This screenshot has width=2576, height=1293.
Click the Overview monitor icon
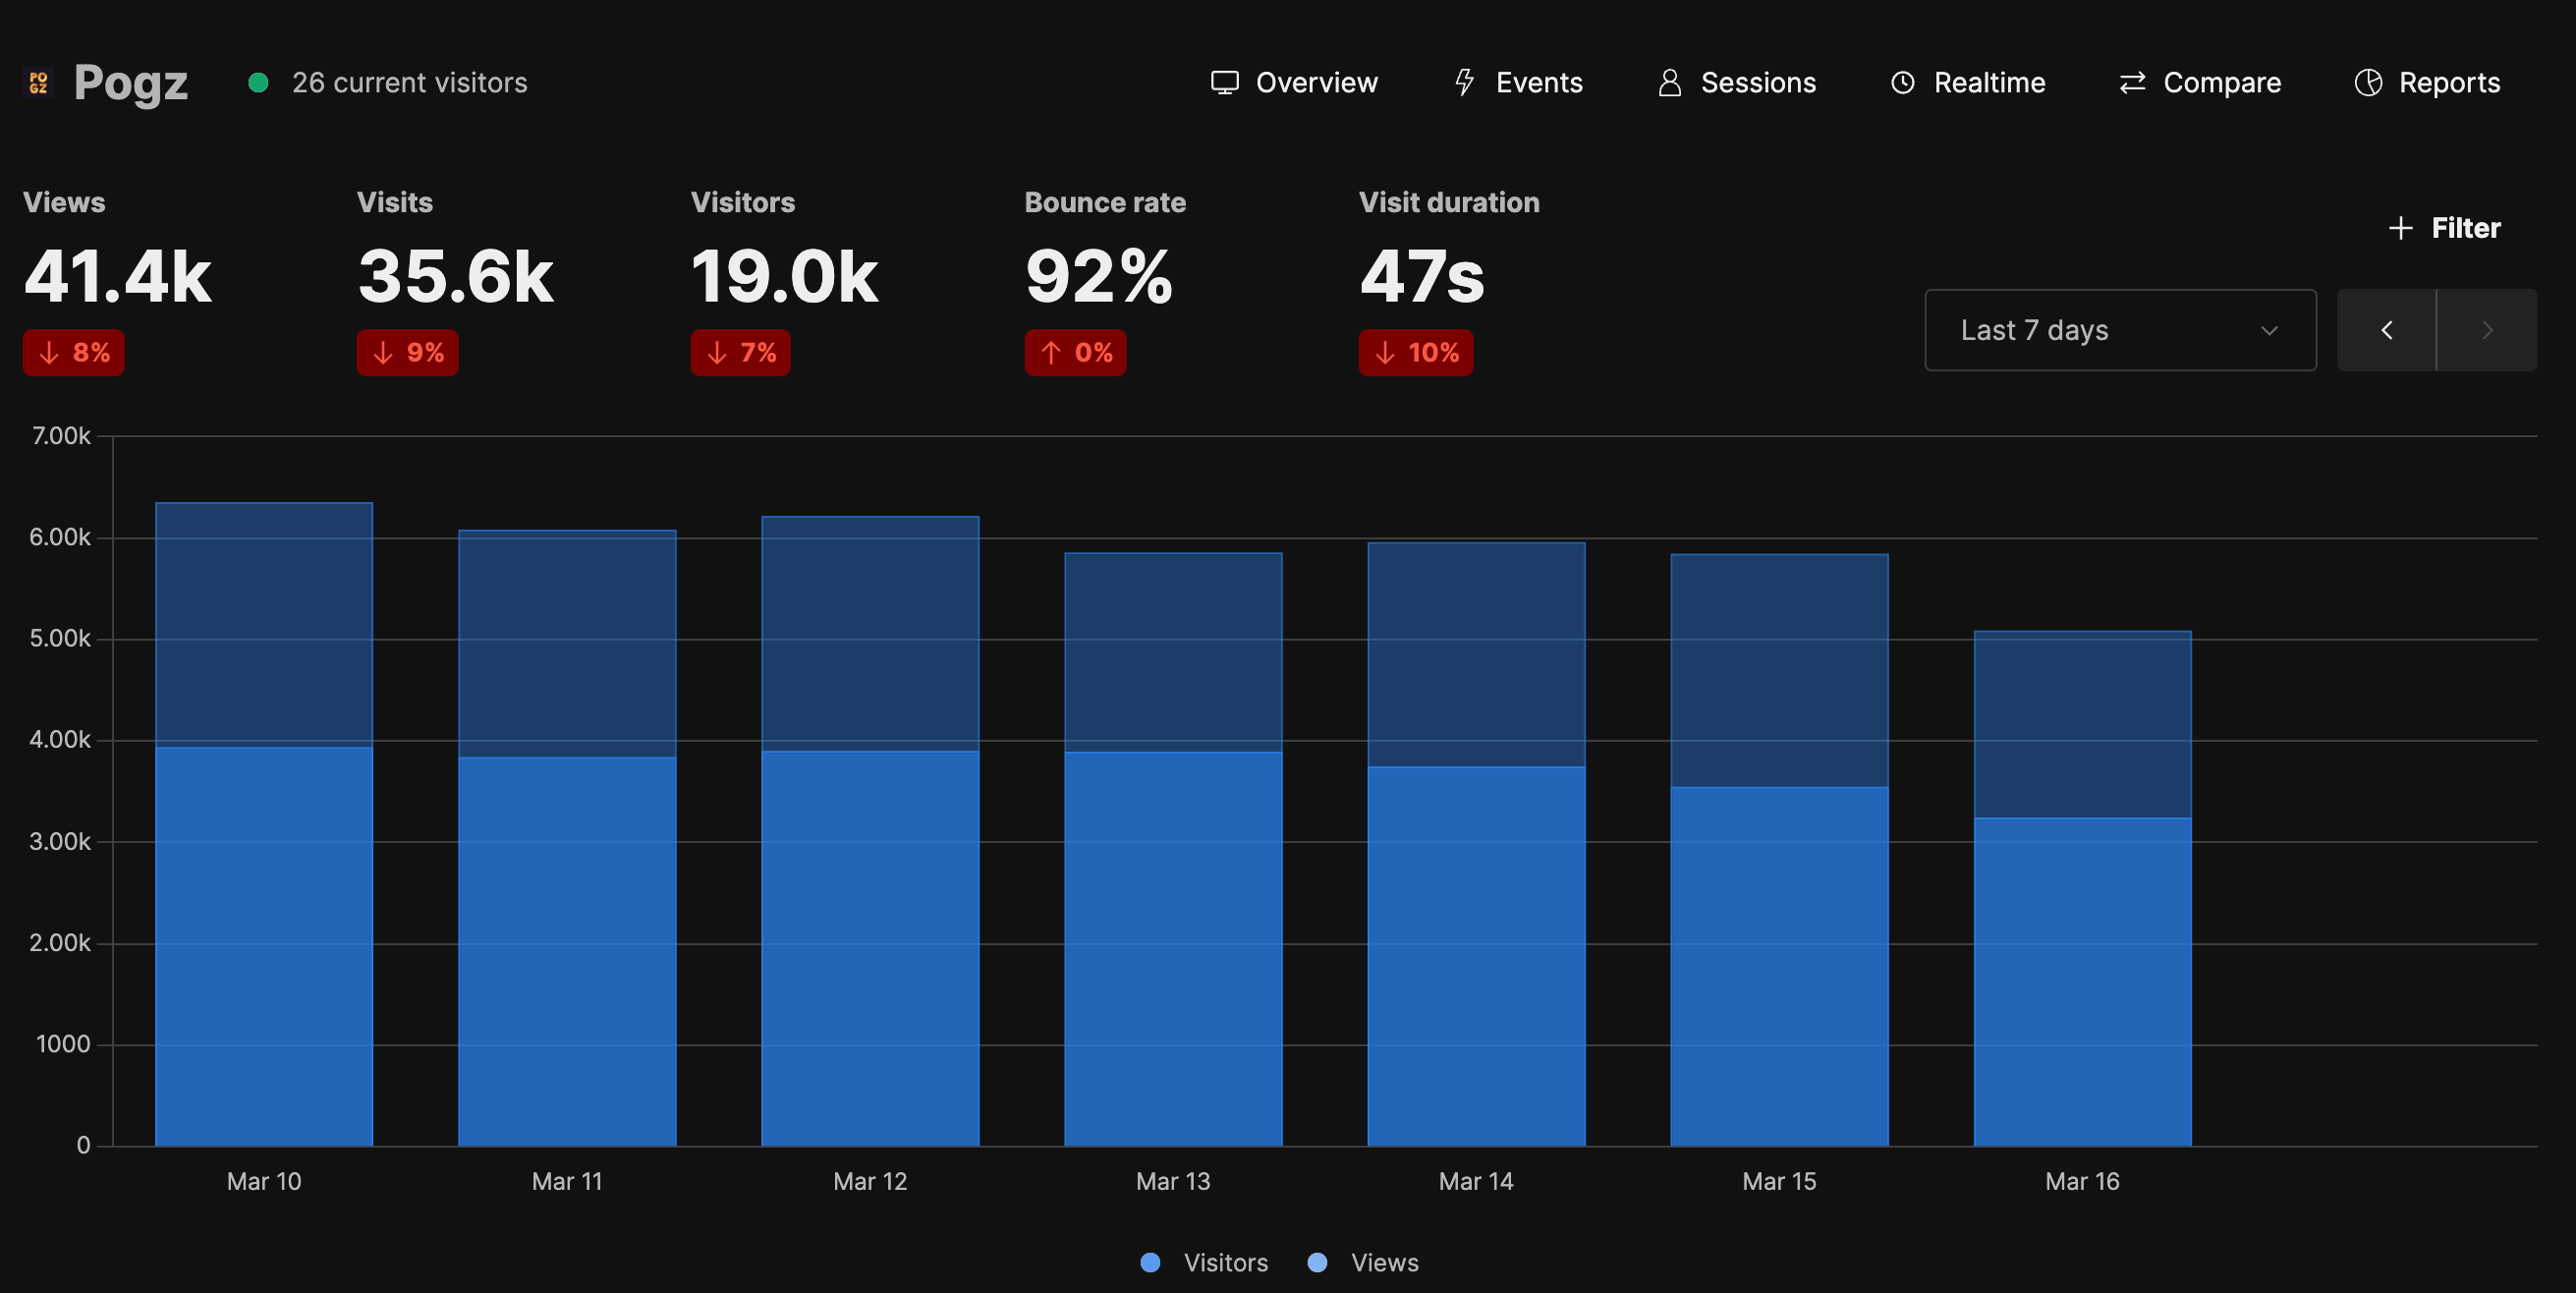click(1224, 82)
